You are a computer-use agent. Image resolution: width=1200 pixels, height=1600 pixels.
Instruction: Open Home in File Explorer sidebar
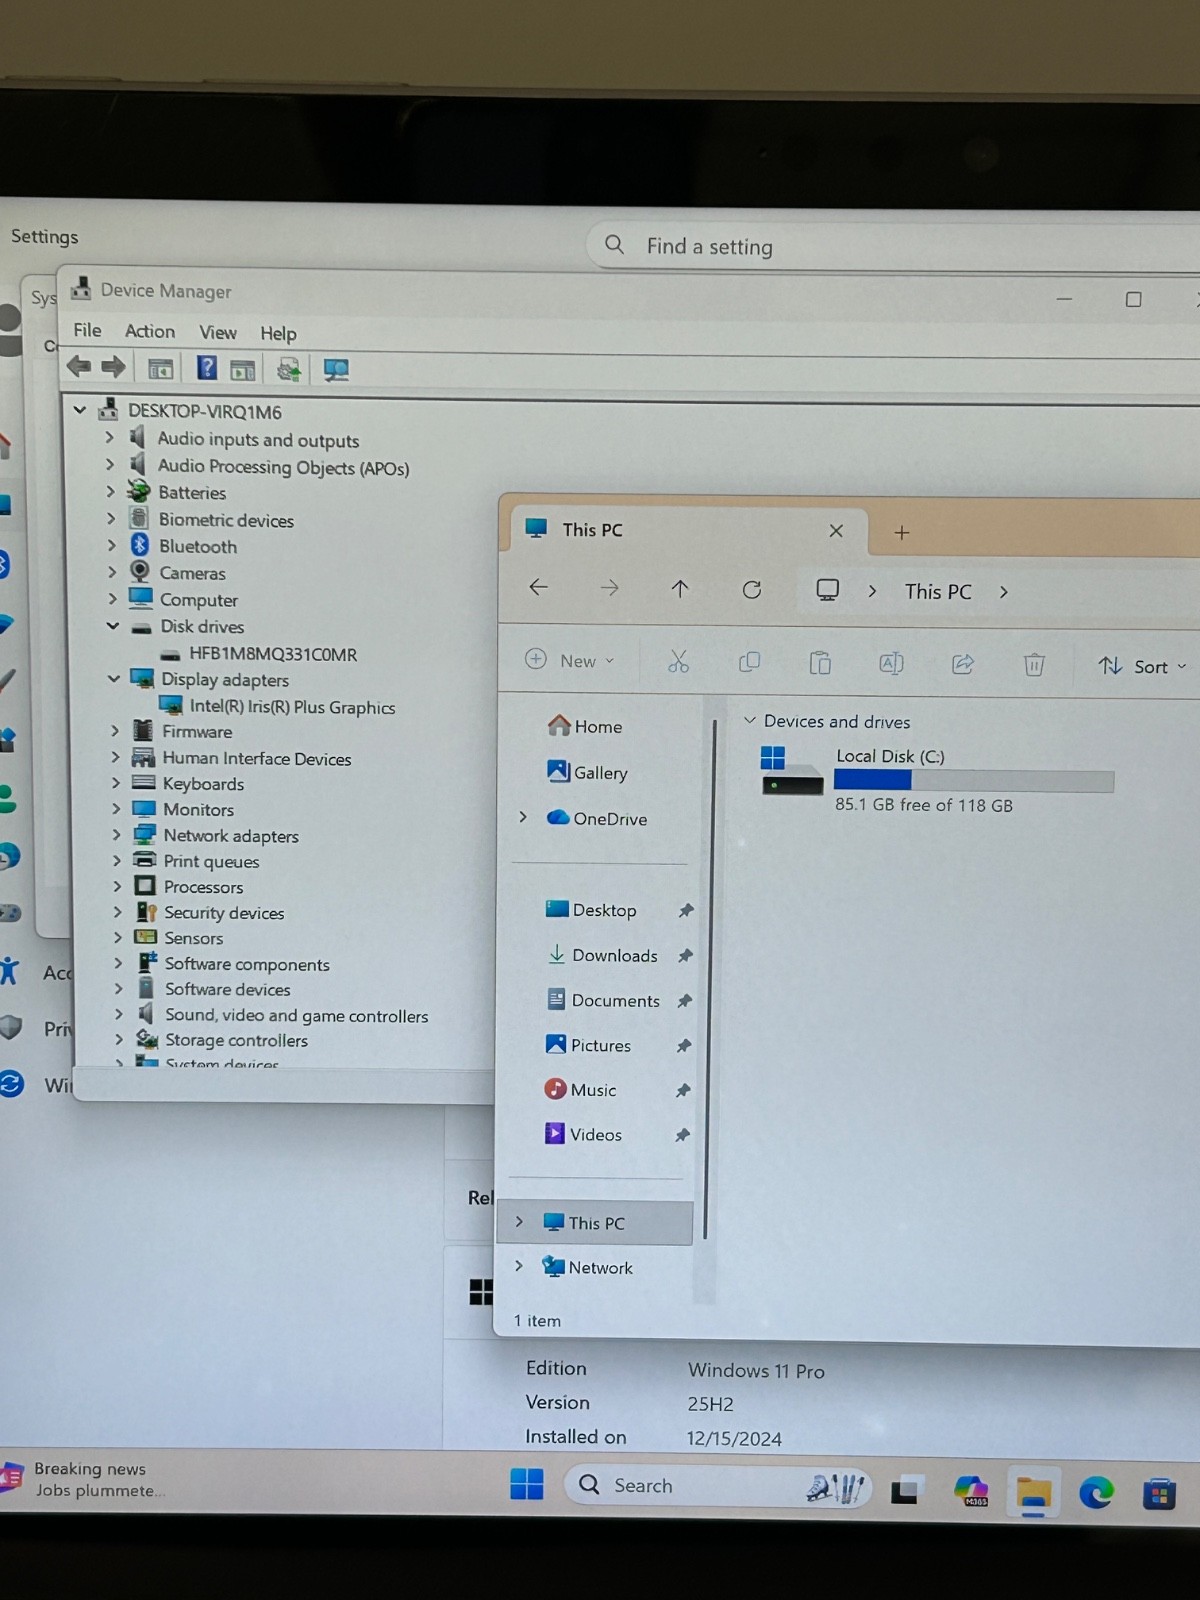coord(585,726)
